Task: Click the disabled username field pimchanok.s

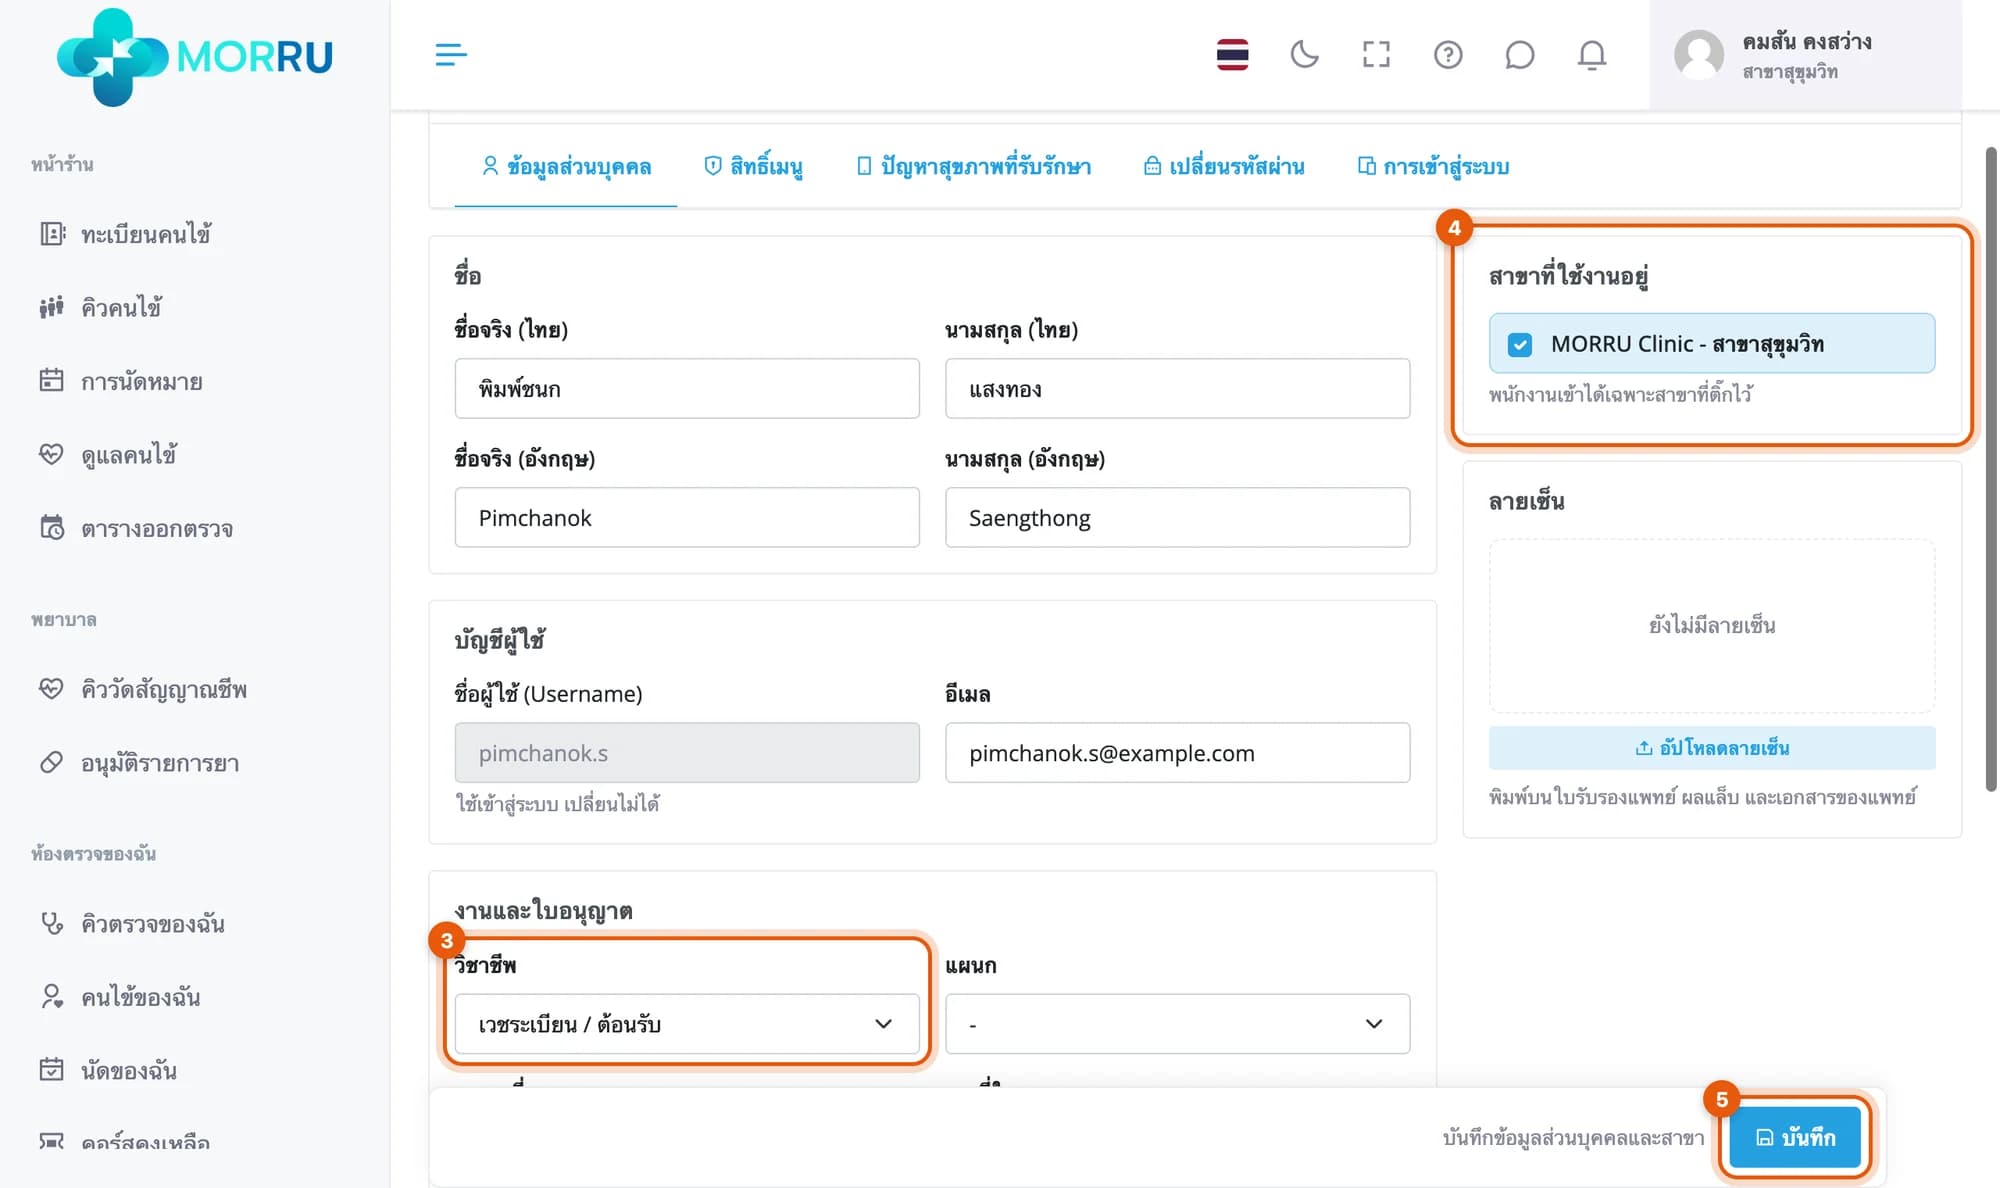Action: [687, 753]
